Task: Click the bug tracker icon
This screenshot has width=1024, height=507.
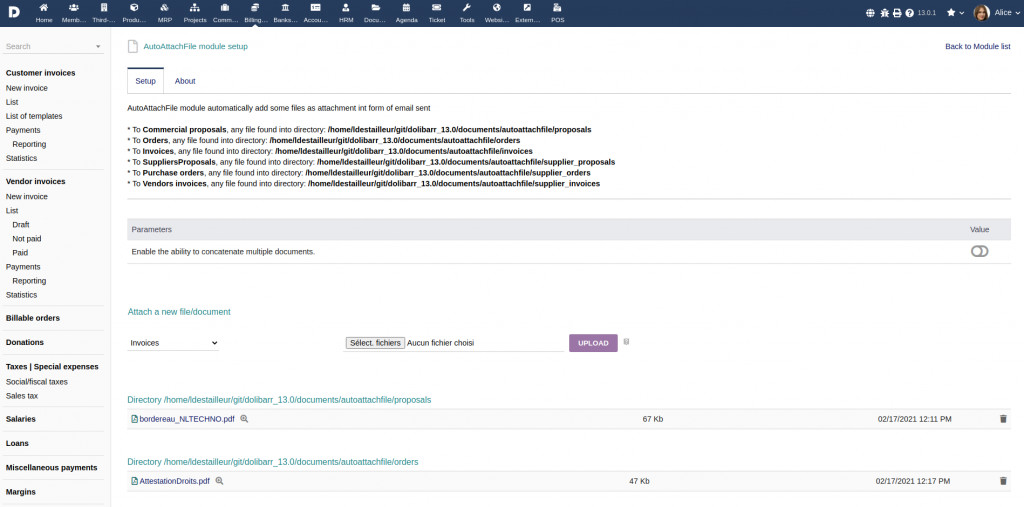Action: 884,12
